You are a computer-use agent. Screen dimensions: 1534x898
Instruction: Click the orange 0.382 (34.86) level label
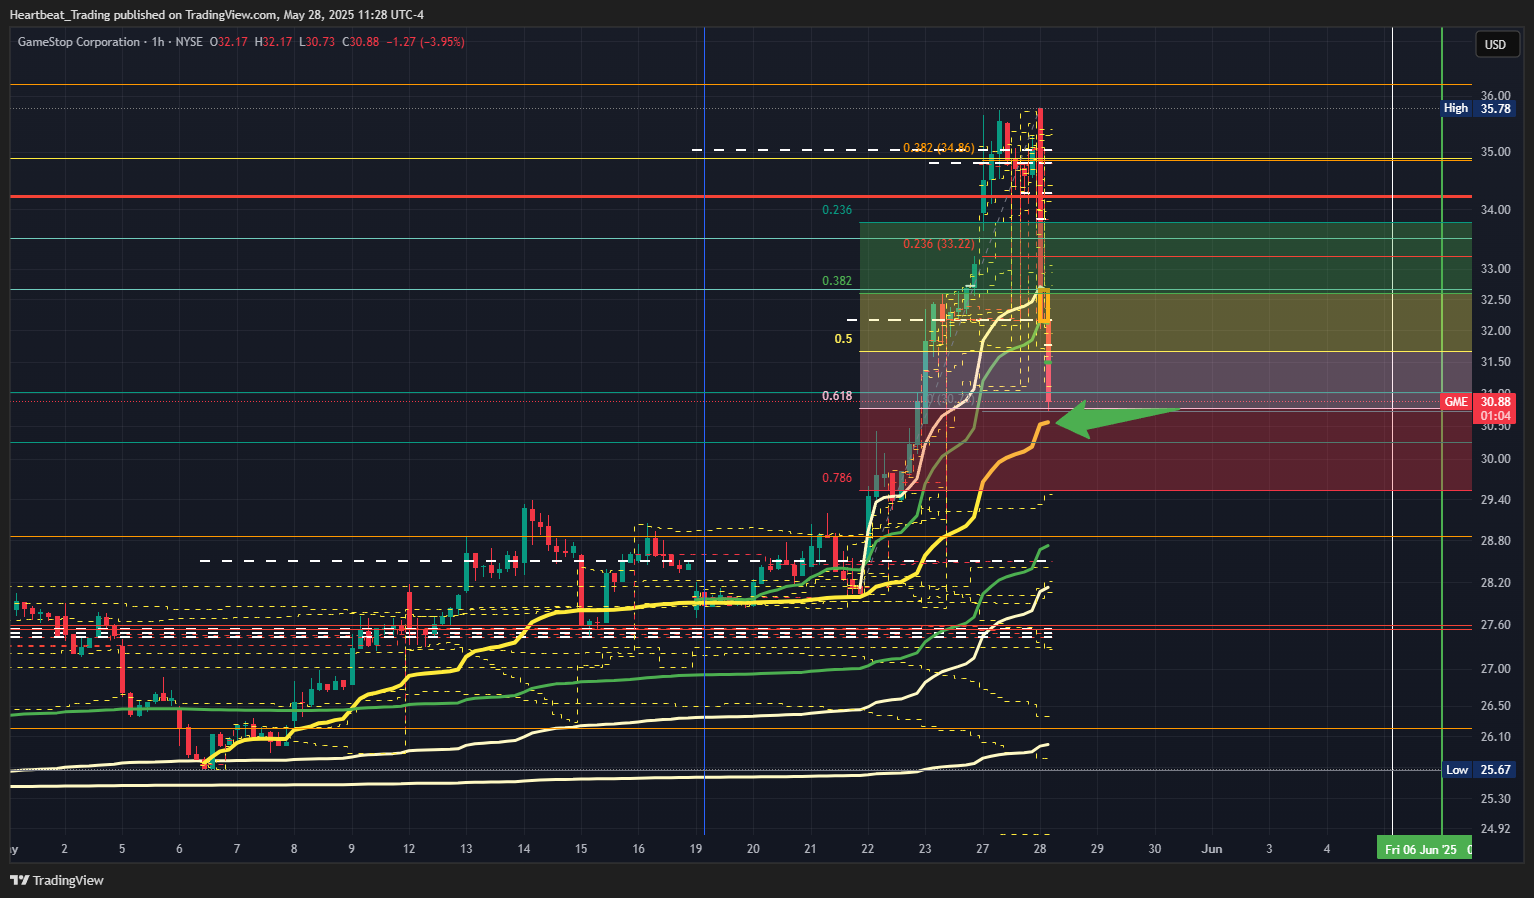click(938, 148)
